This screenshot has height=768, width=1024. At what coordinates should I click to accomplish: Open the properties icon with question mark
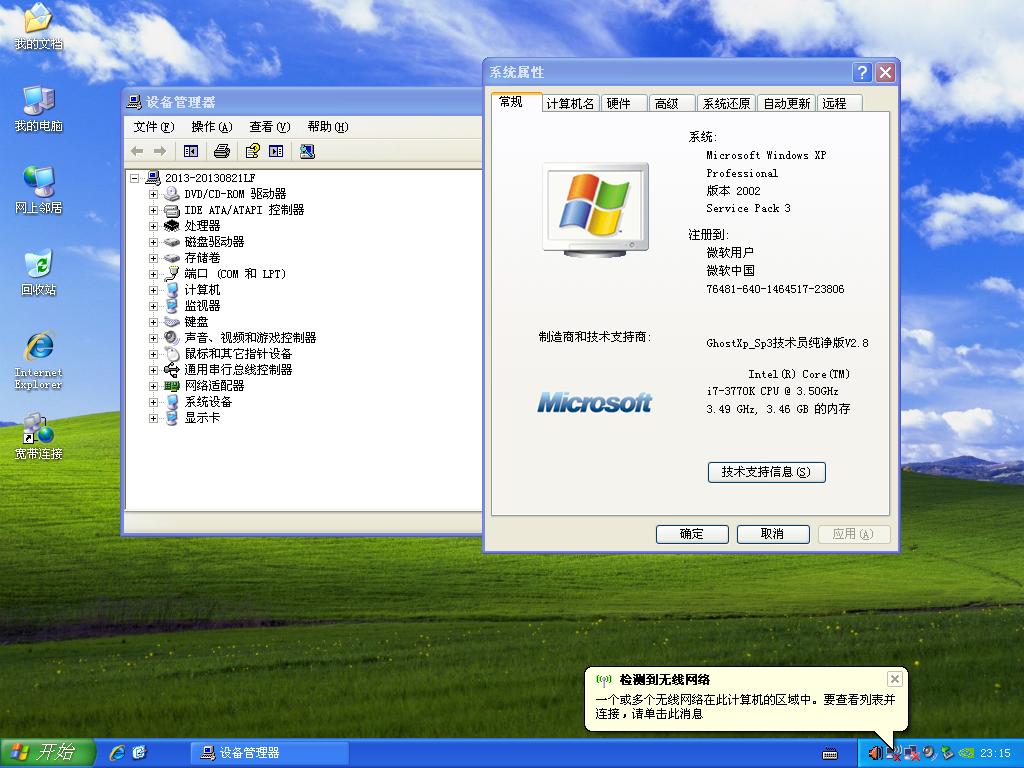coord(253,152)
